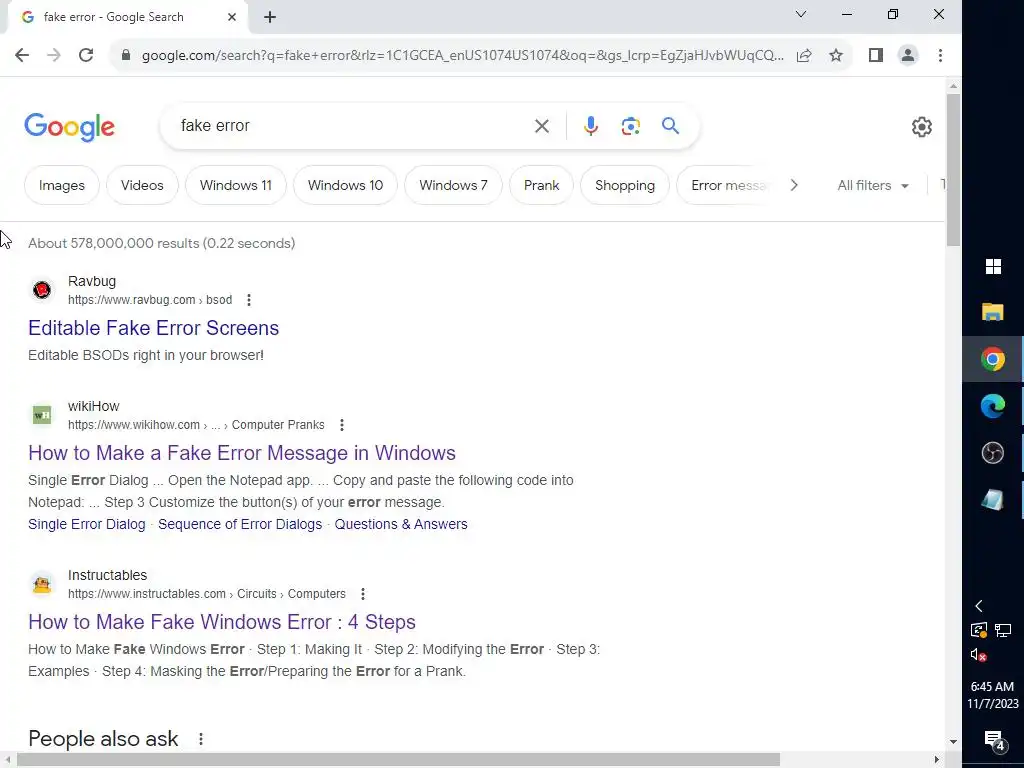The image size is (1024, 768).
Task: Select the Windows 7 filter chip
Action: tap(453, 185)
